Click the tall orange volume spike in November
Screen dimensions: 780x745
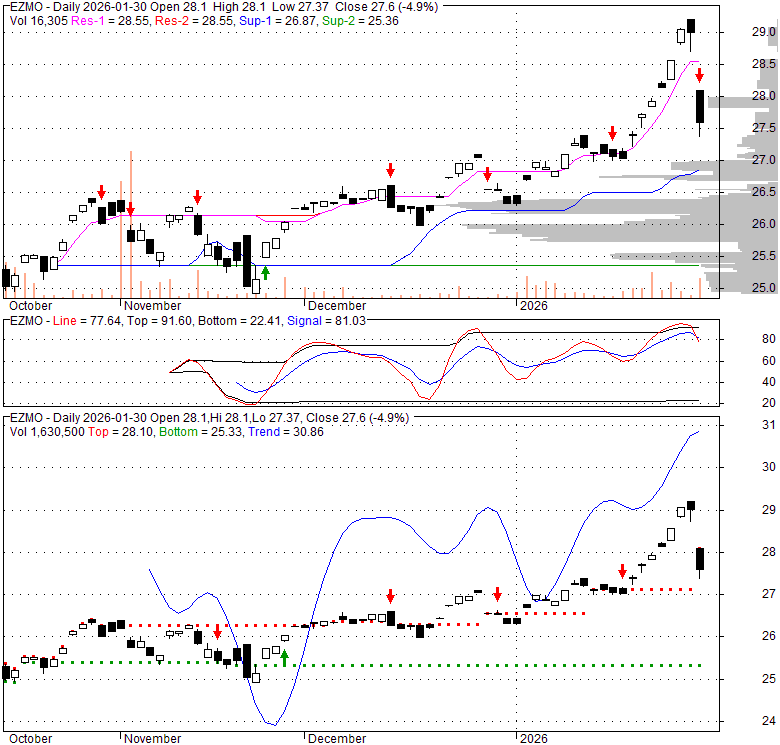point(131,222)
